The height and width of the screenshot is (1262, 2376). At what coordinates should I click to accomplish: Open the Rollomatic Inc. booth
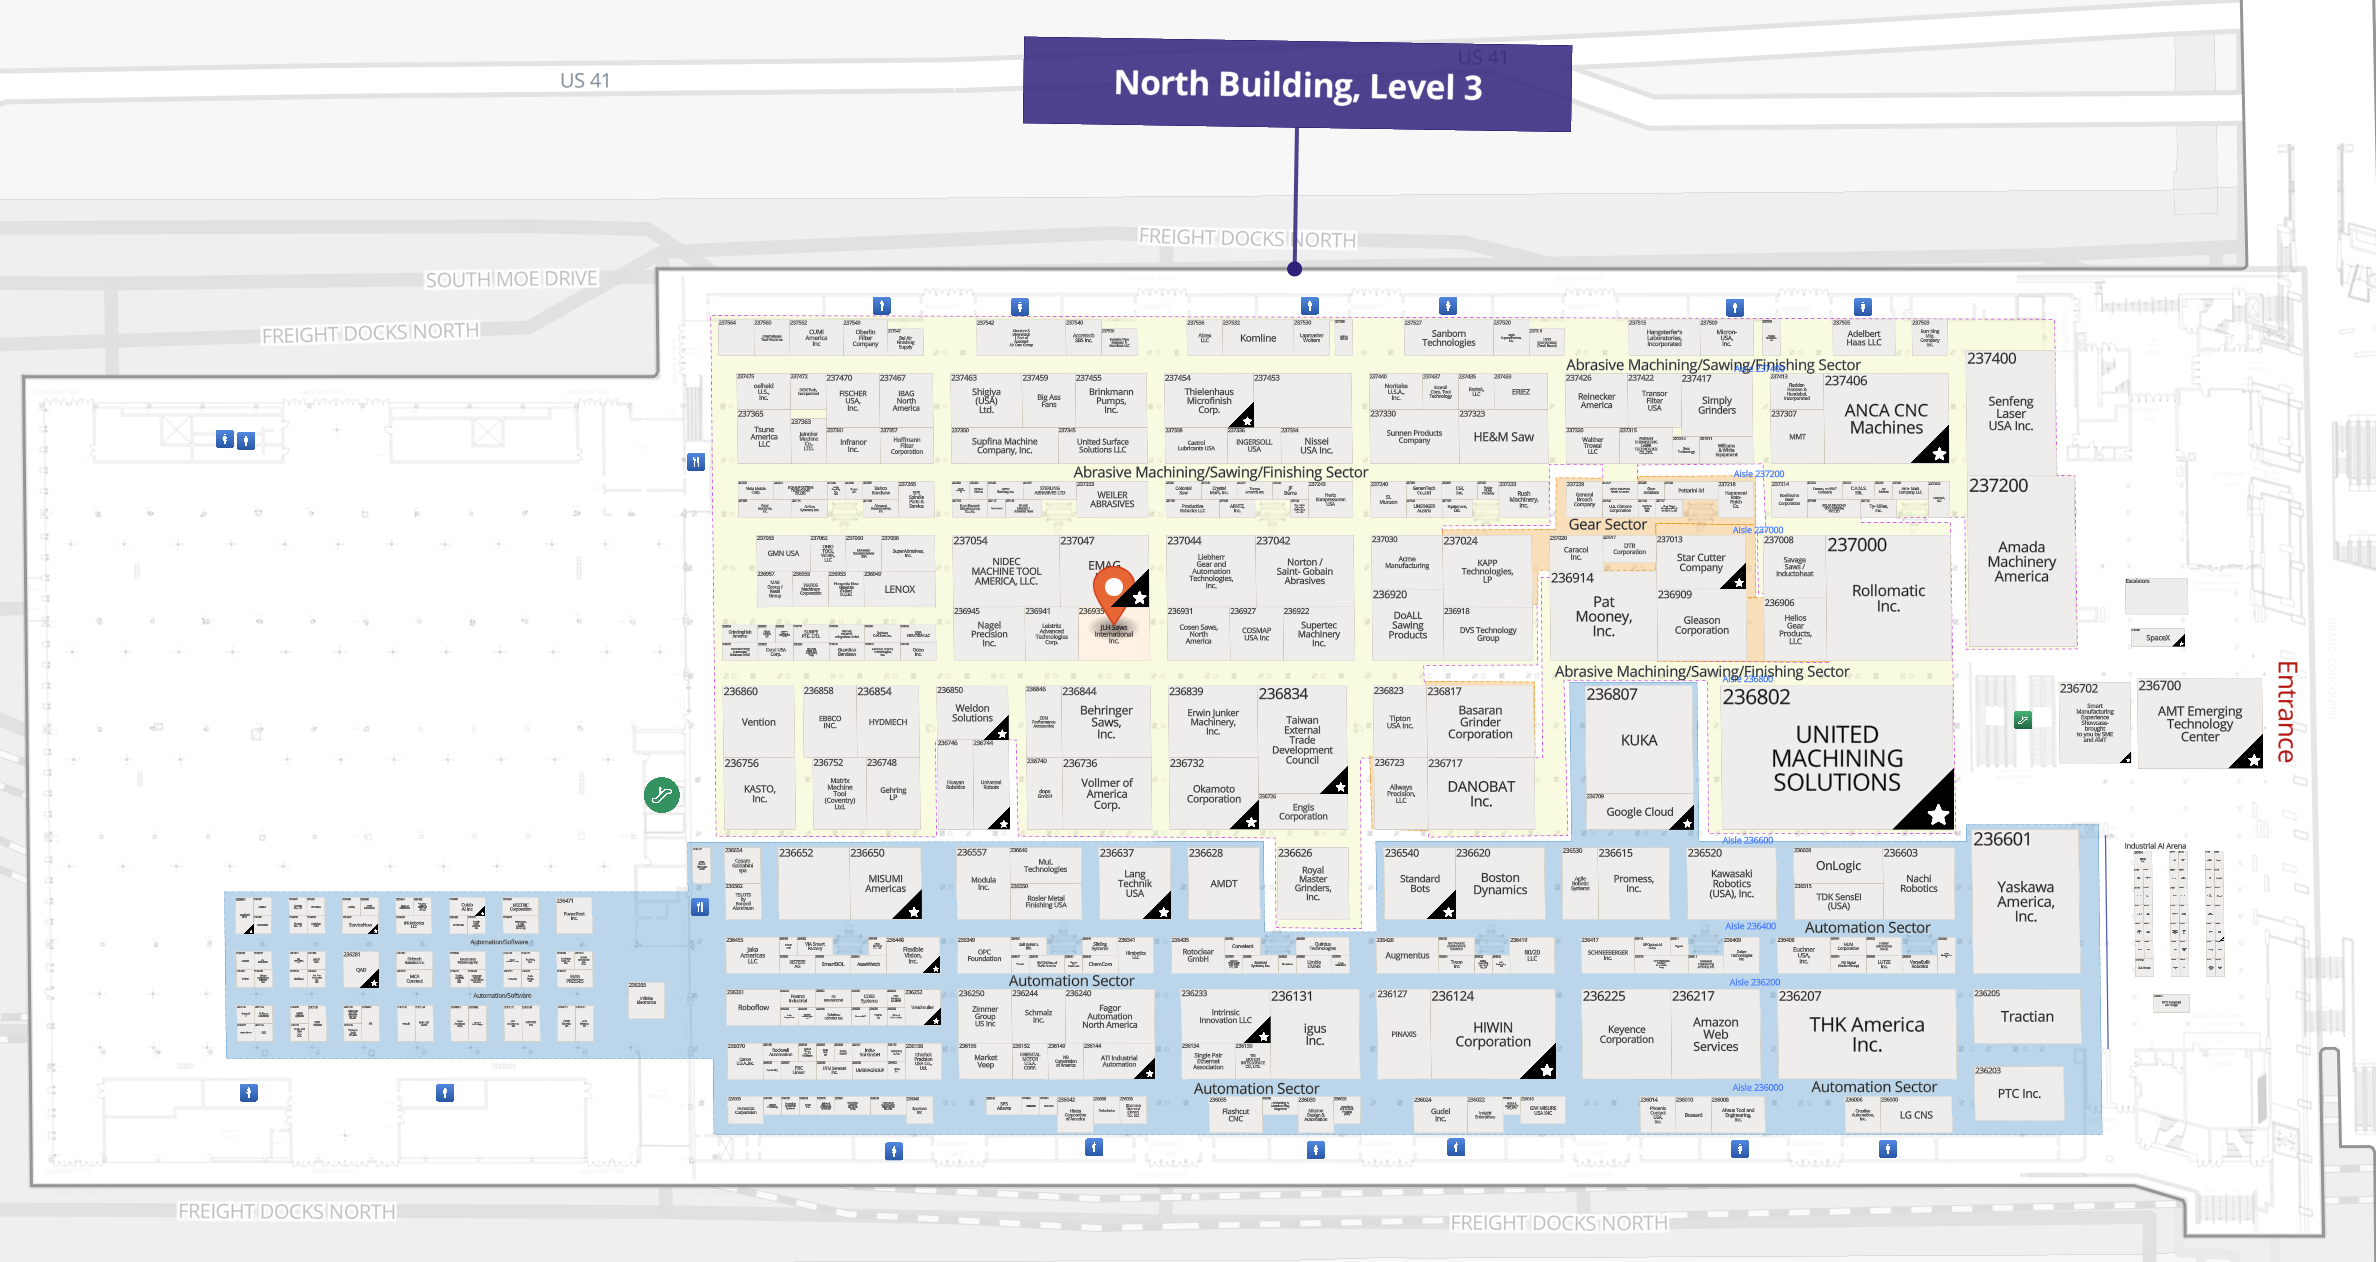pyautogui.click(x=1888, y=596)
